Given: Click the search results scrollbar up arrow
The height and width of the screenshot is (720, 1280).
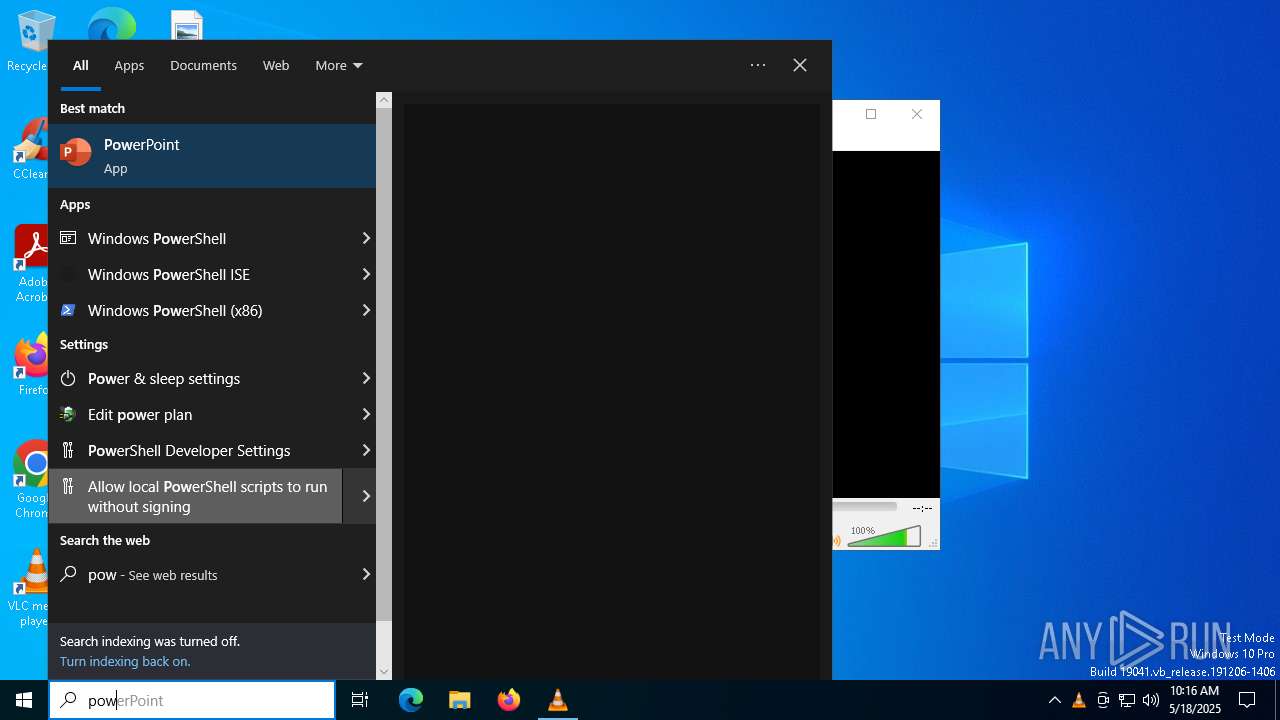Looking at the screenshot, I should tap(384, 100).
